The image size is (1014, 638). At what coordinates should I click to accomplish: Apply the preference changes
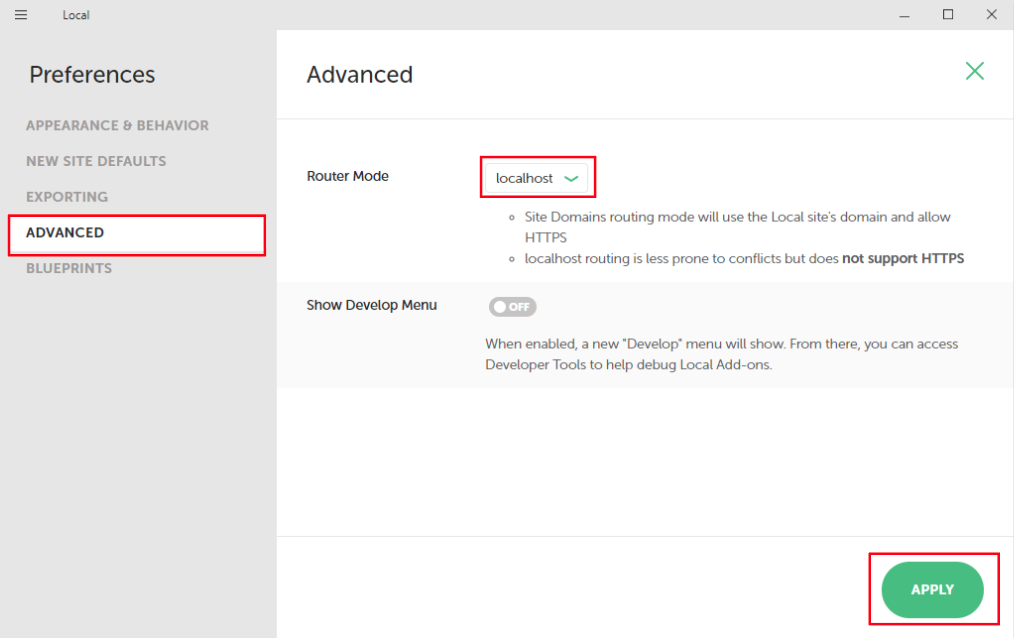tap(933, 590)
